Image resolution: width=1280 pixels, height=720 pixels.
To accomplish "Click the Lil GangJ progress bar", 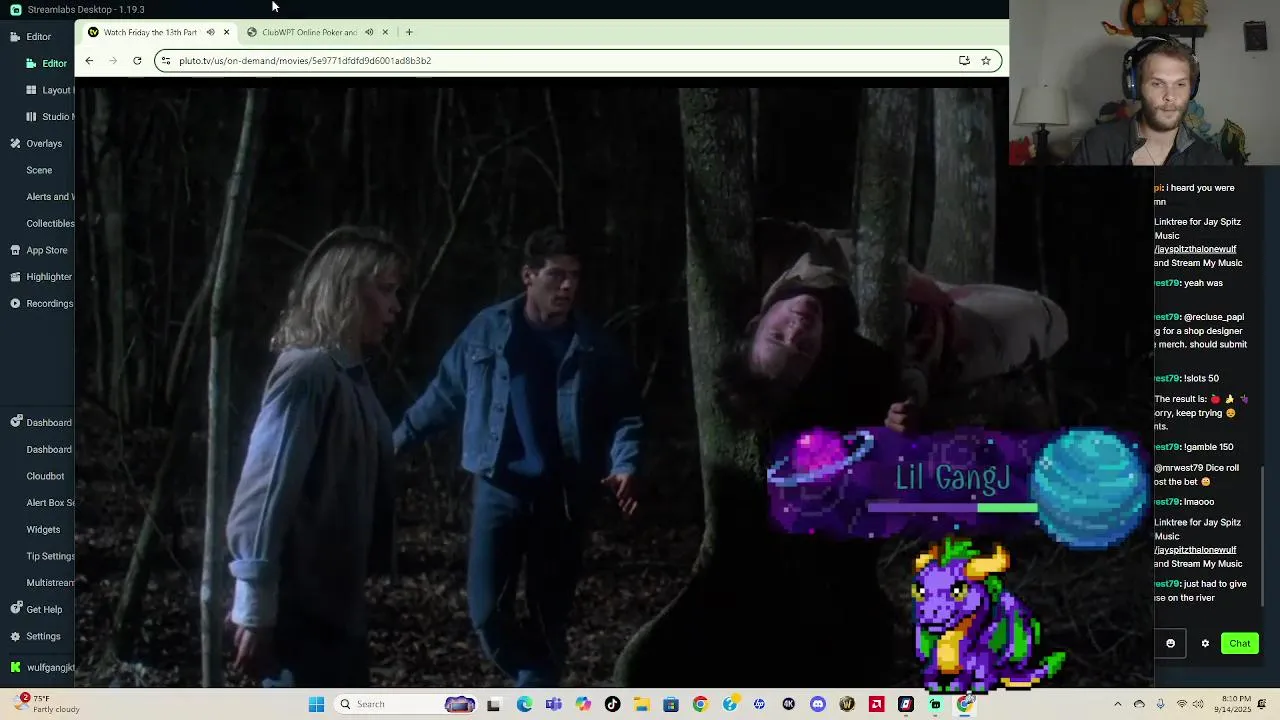I will coord(953,508).
